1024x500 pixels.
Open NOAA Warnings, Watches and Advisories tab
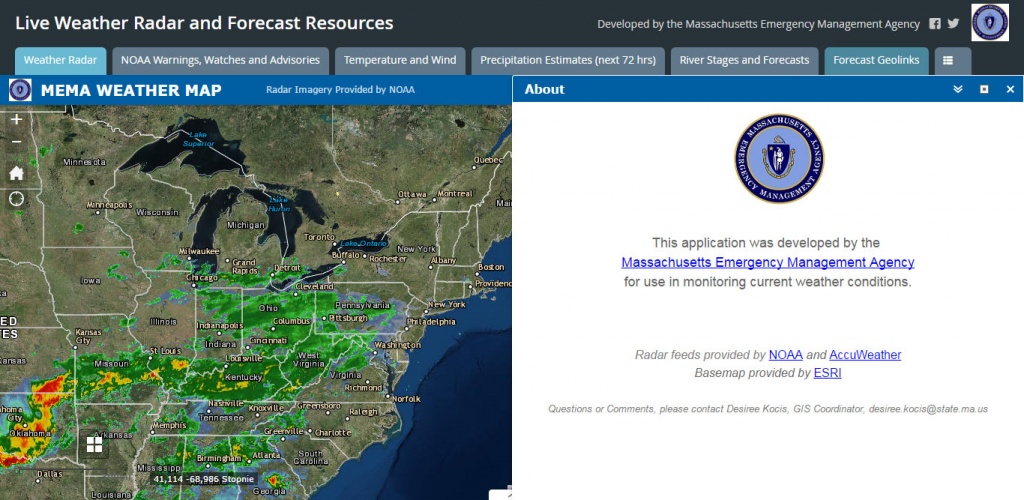tap(221, 61)
